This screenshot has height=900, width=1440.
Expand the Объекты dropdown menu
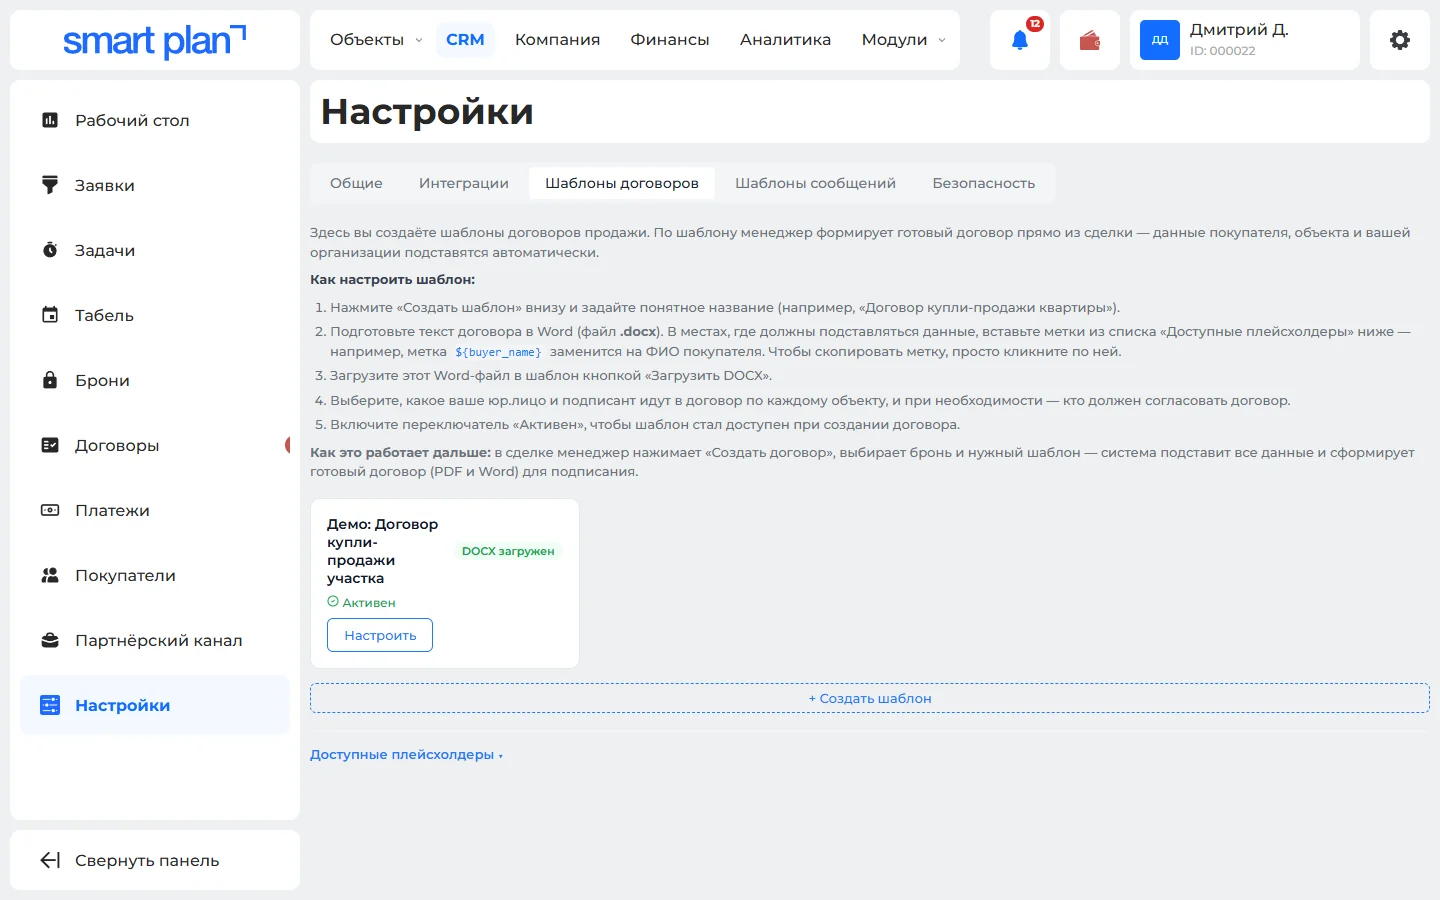376,40
